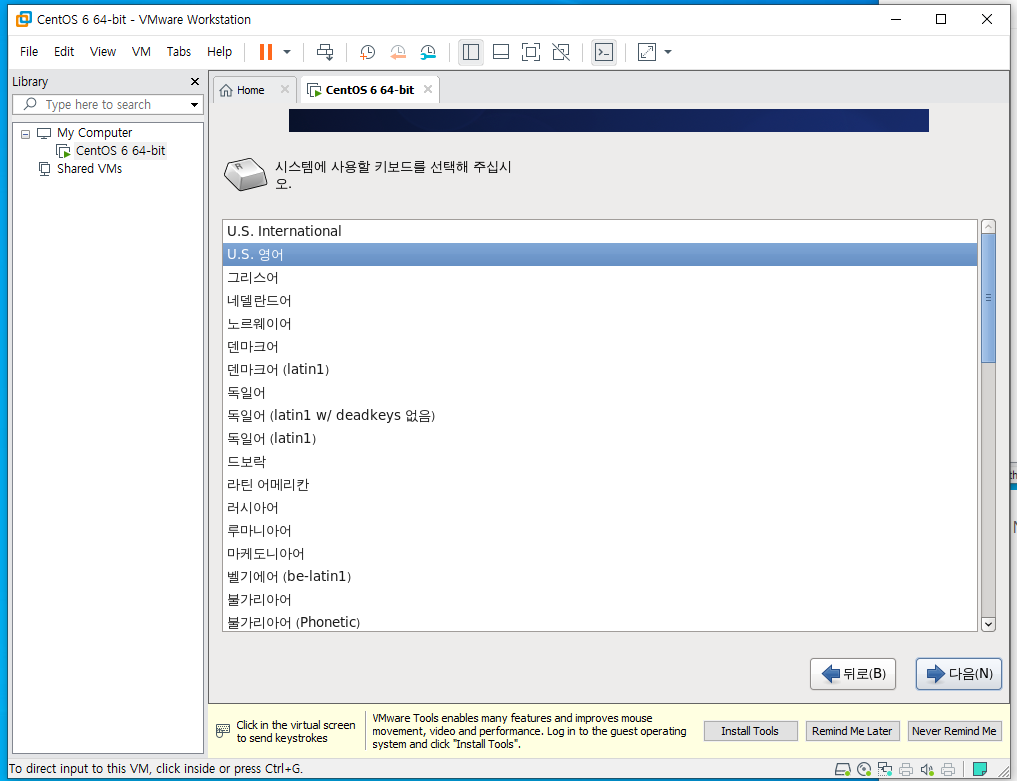
Task: Click the sound card status bar icon
Action: (x=927, y=769)
